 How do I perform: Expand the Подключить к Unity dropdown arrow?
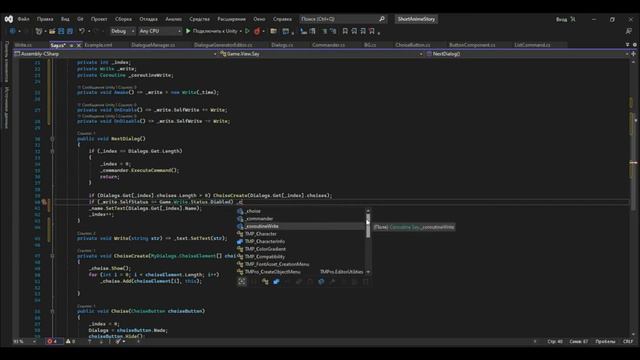tap(240, 31)
